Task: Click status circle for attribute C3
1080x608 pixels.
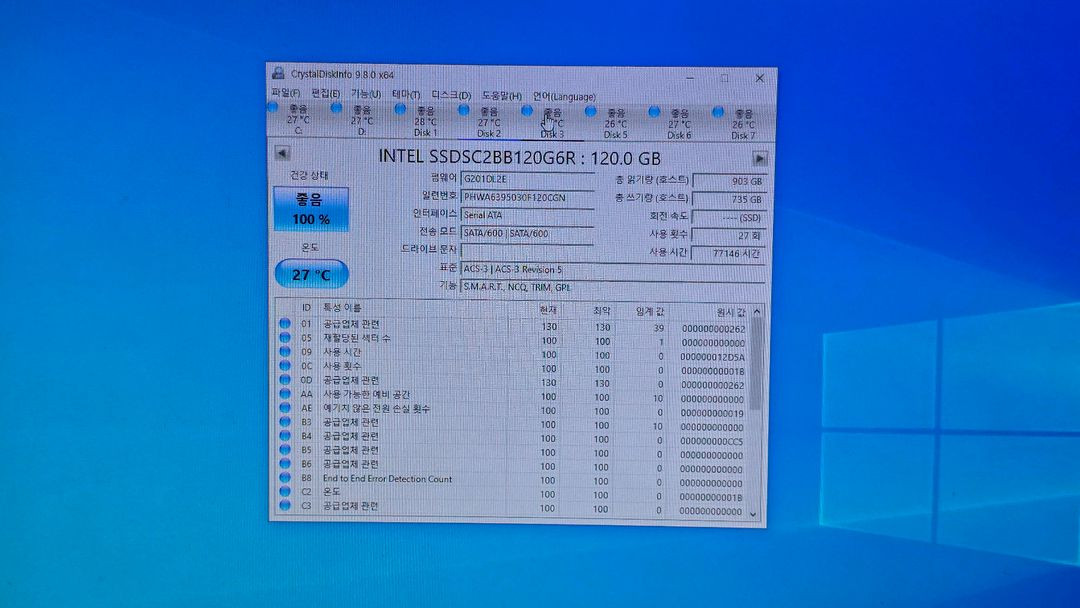Action: (284, 505)
